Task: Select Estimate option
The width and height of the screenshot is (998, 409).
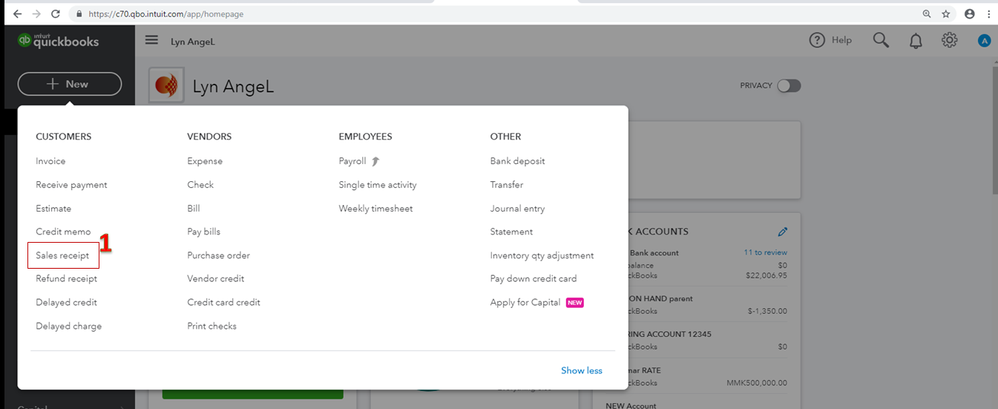Action: (53, 209)
